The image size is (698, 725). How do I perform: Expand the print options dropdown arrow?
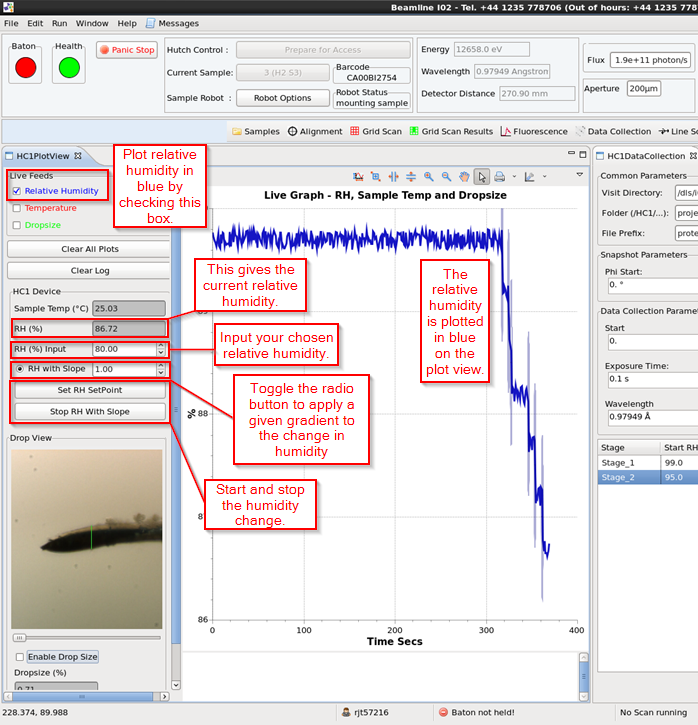512,178
